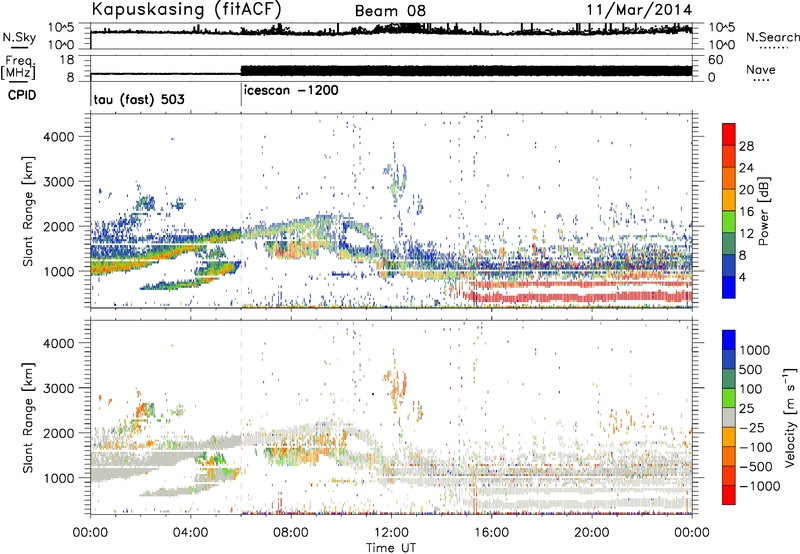
Task: Click the '1000' Velocity colorbar tick
Action: tap(755, 350)
